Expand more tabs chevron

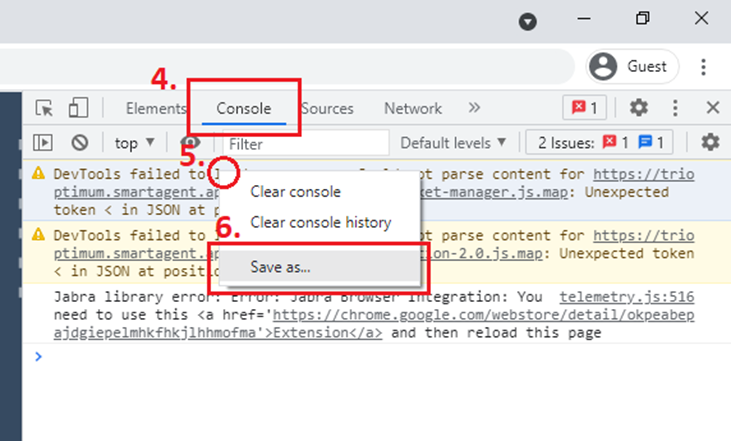point(474,108)
